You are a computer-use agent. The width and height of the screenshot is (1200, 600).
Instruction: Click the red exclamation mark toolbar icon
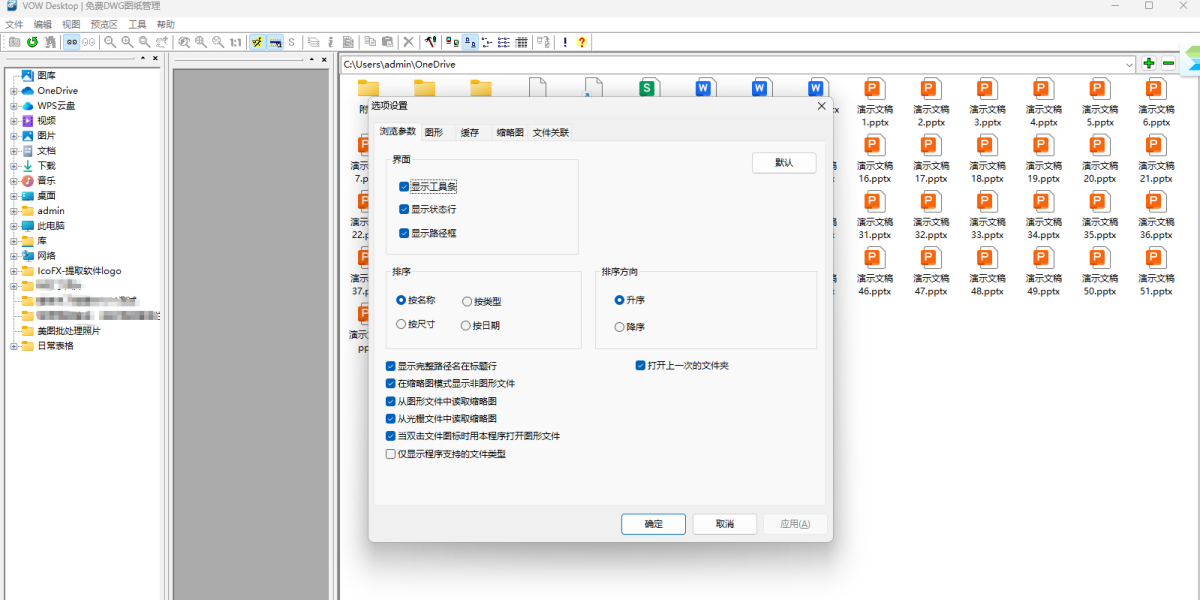[565, 42]
